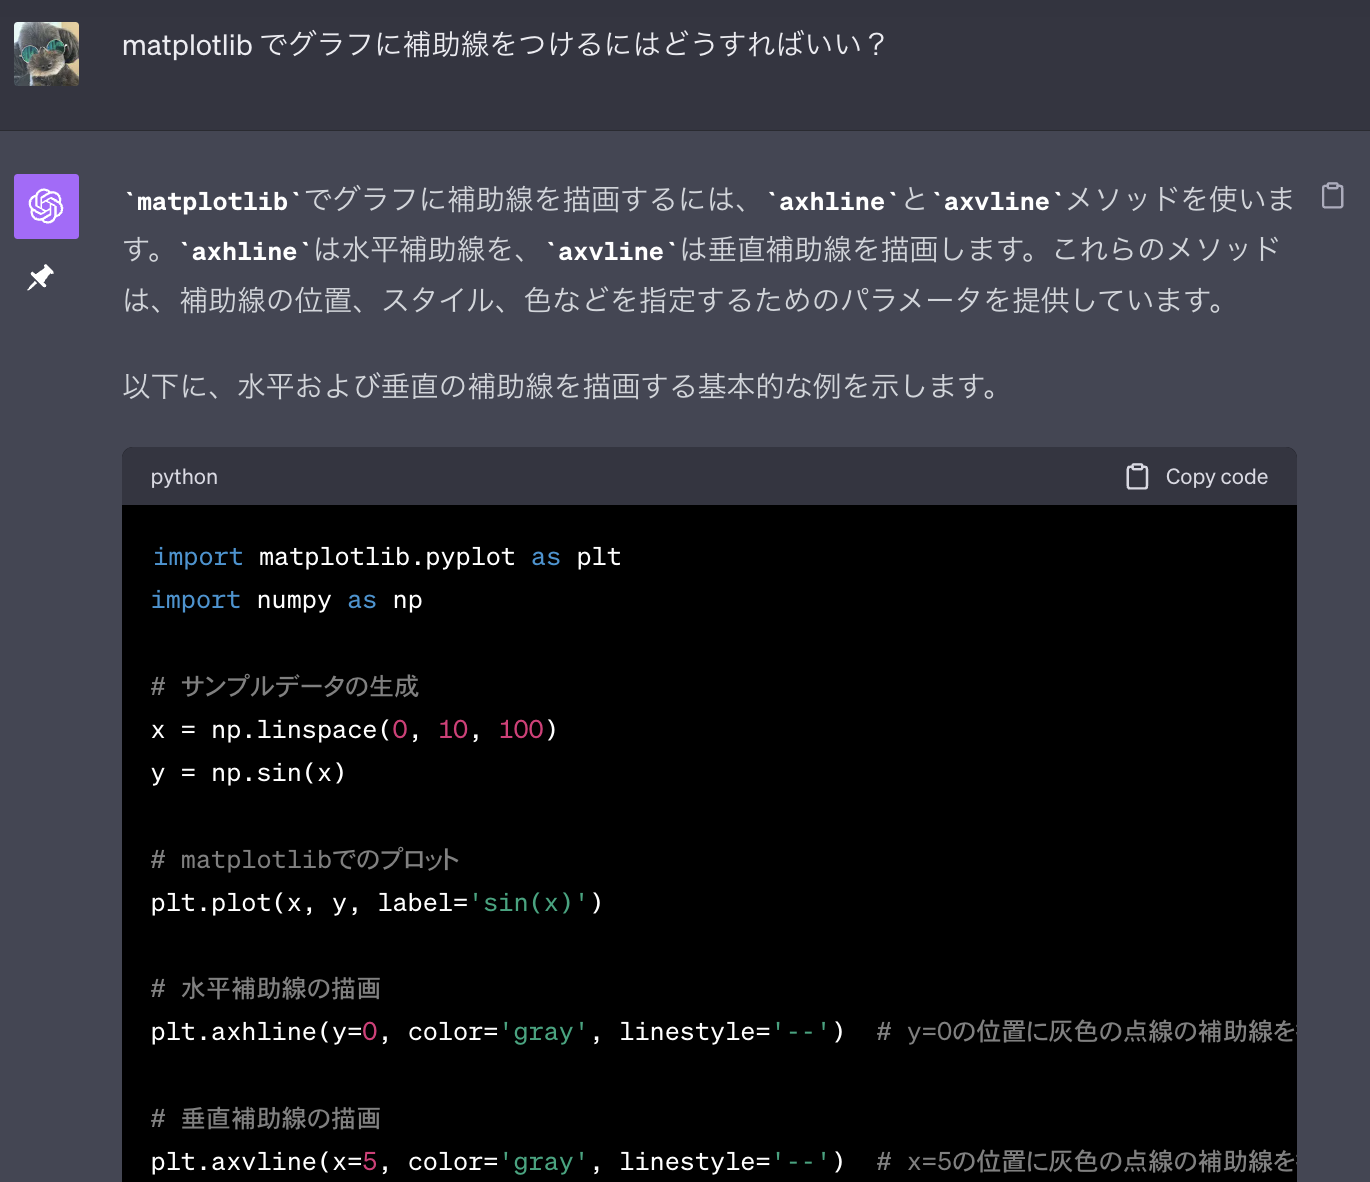Screen dimensions: 1370x1182
Task: Click the clipboard icon beside Copy code
Action: coord(1137,477)
